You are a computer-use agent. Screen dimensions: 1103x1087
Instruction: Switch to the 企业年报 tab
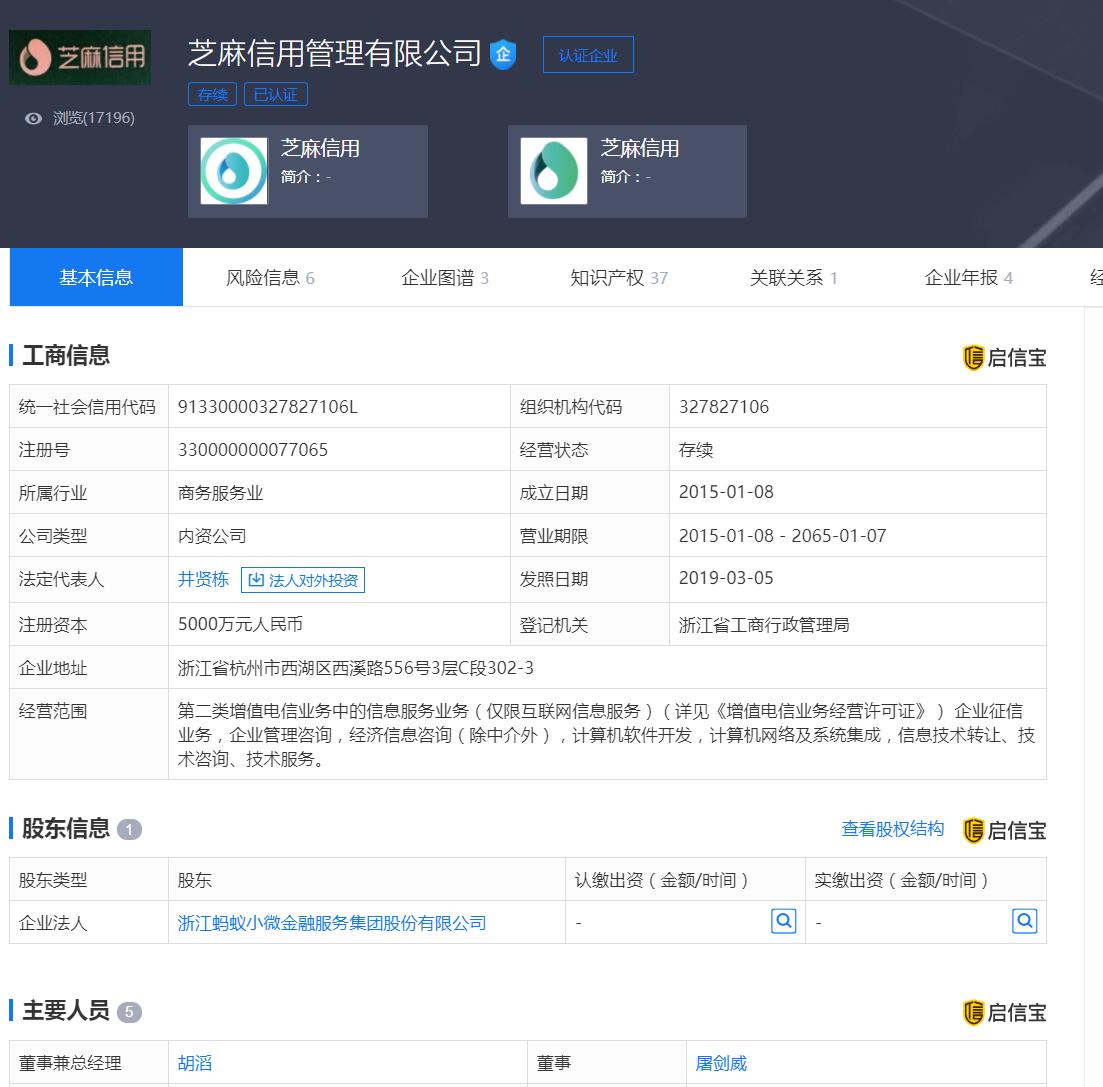pos(969,277)
